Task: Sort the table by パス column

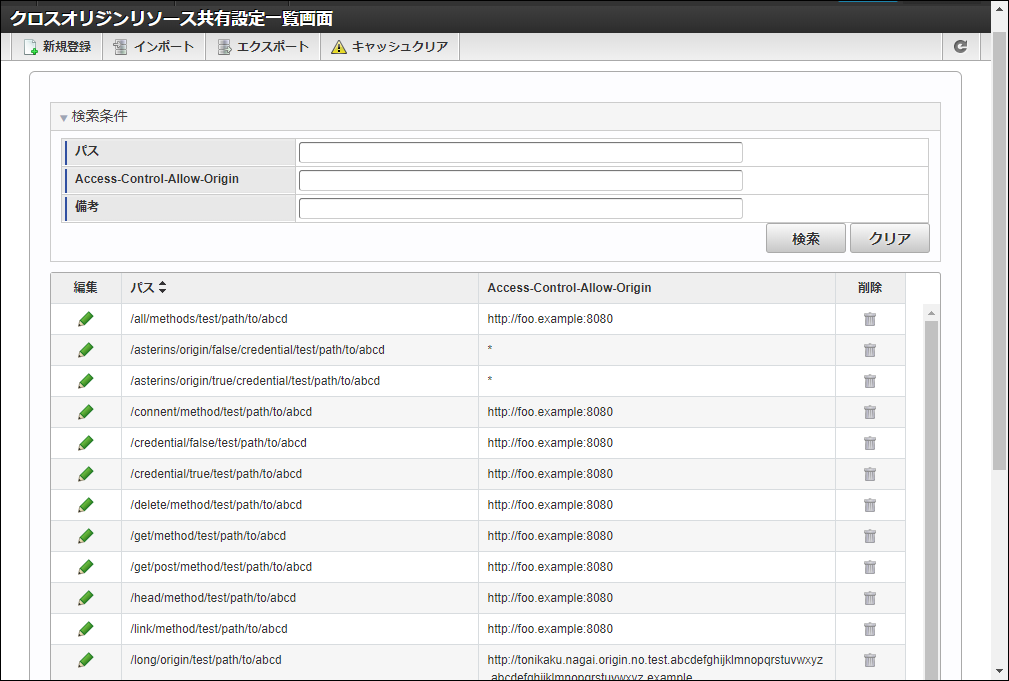Action: pyautogui.click(x=162, y=288)
